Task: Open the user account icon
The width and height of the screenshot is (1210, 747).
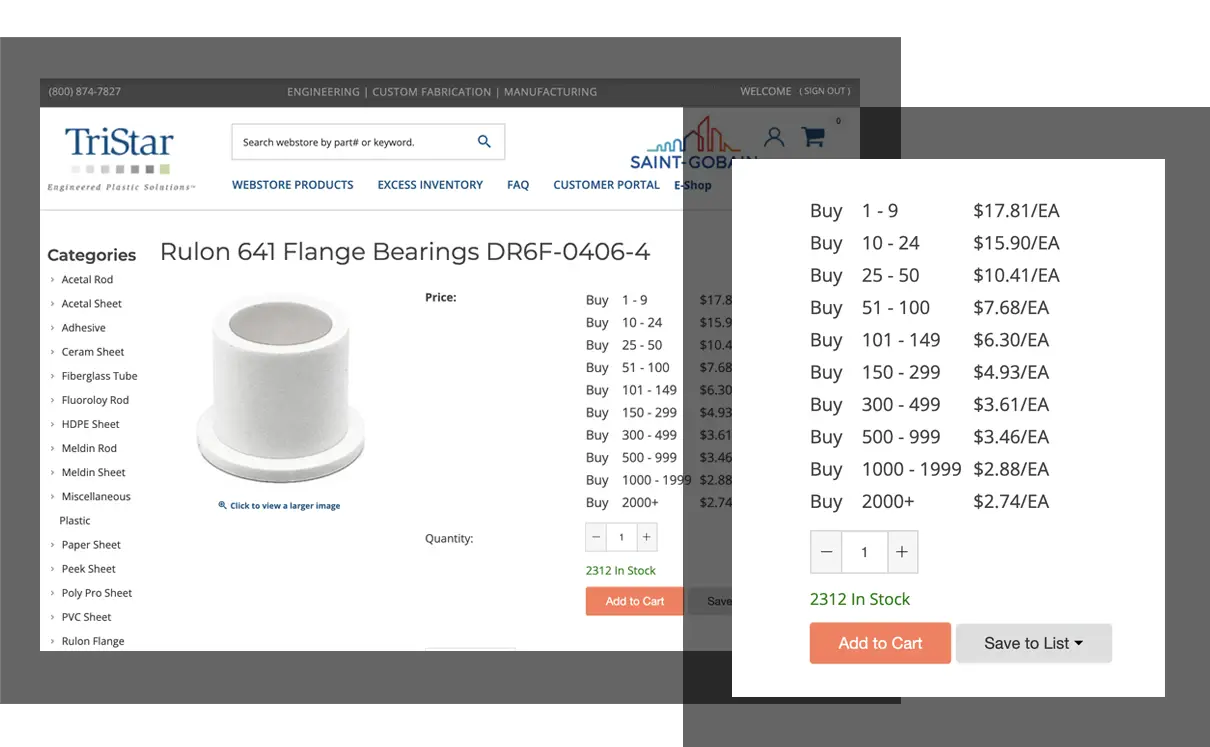Action: coord(774,137)
